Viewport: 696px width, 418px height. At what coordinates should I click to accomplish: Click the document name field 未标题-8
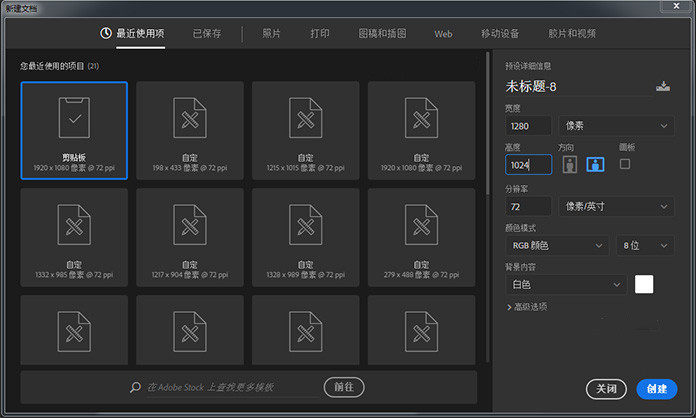(x=578, y=87)
